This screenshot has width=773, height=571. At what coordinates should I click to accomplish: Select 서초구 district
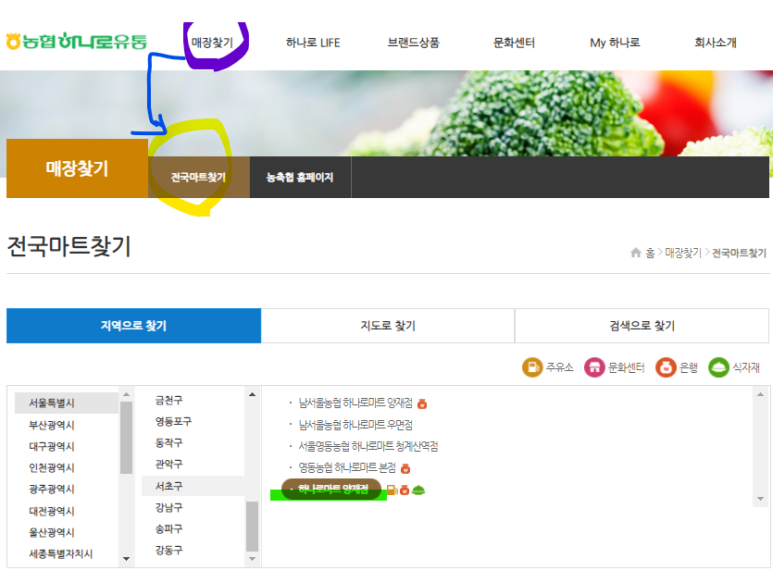tap(193, 486)
